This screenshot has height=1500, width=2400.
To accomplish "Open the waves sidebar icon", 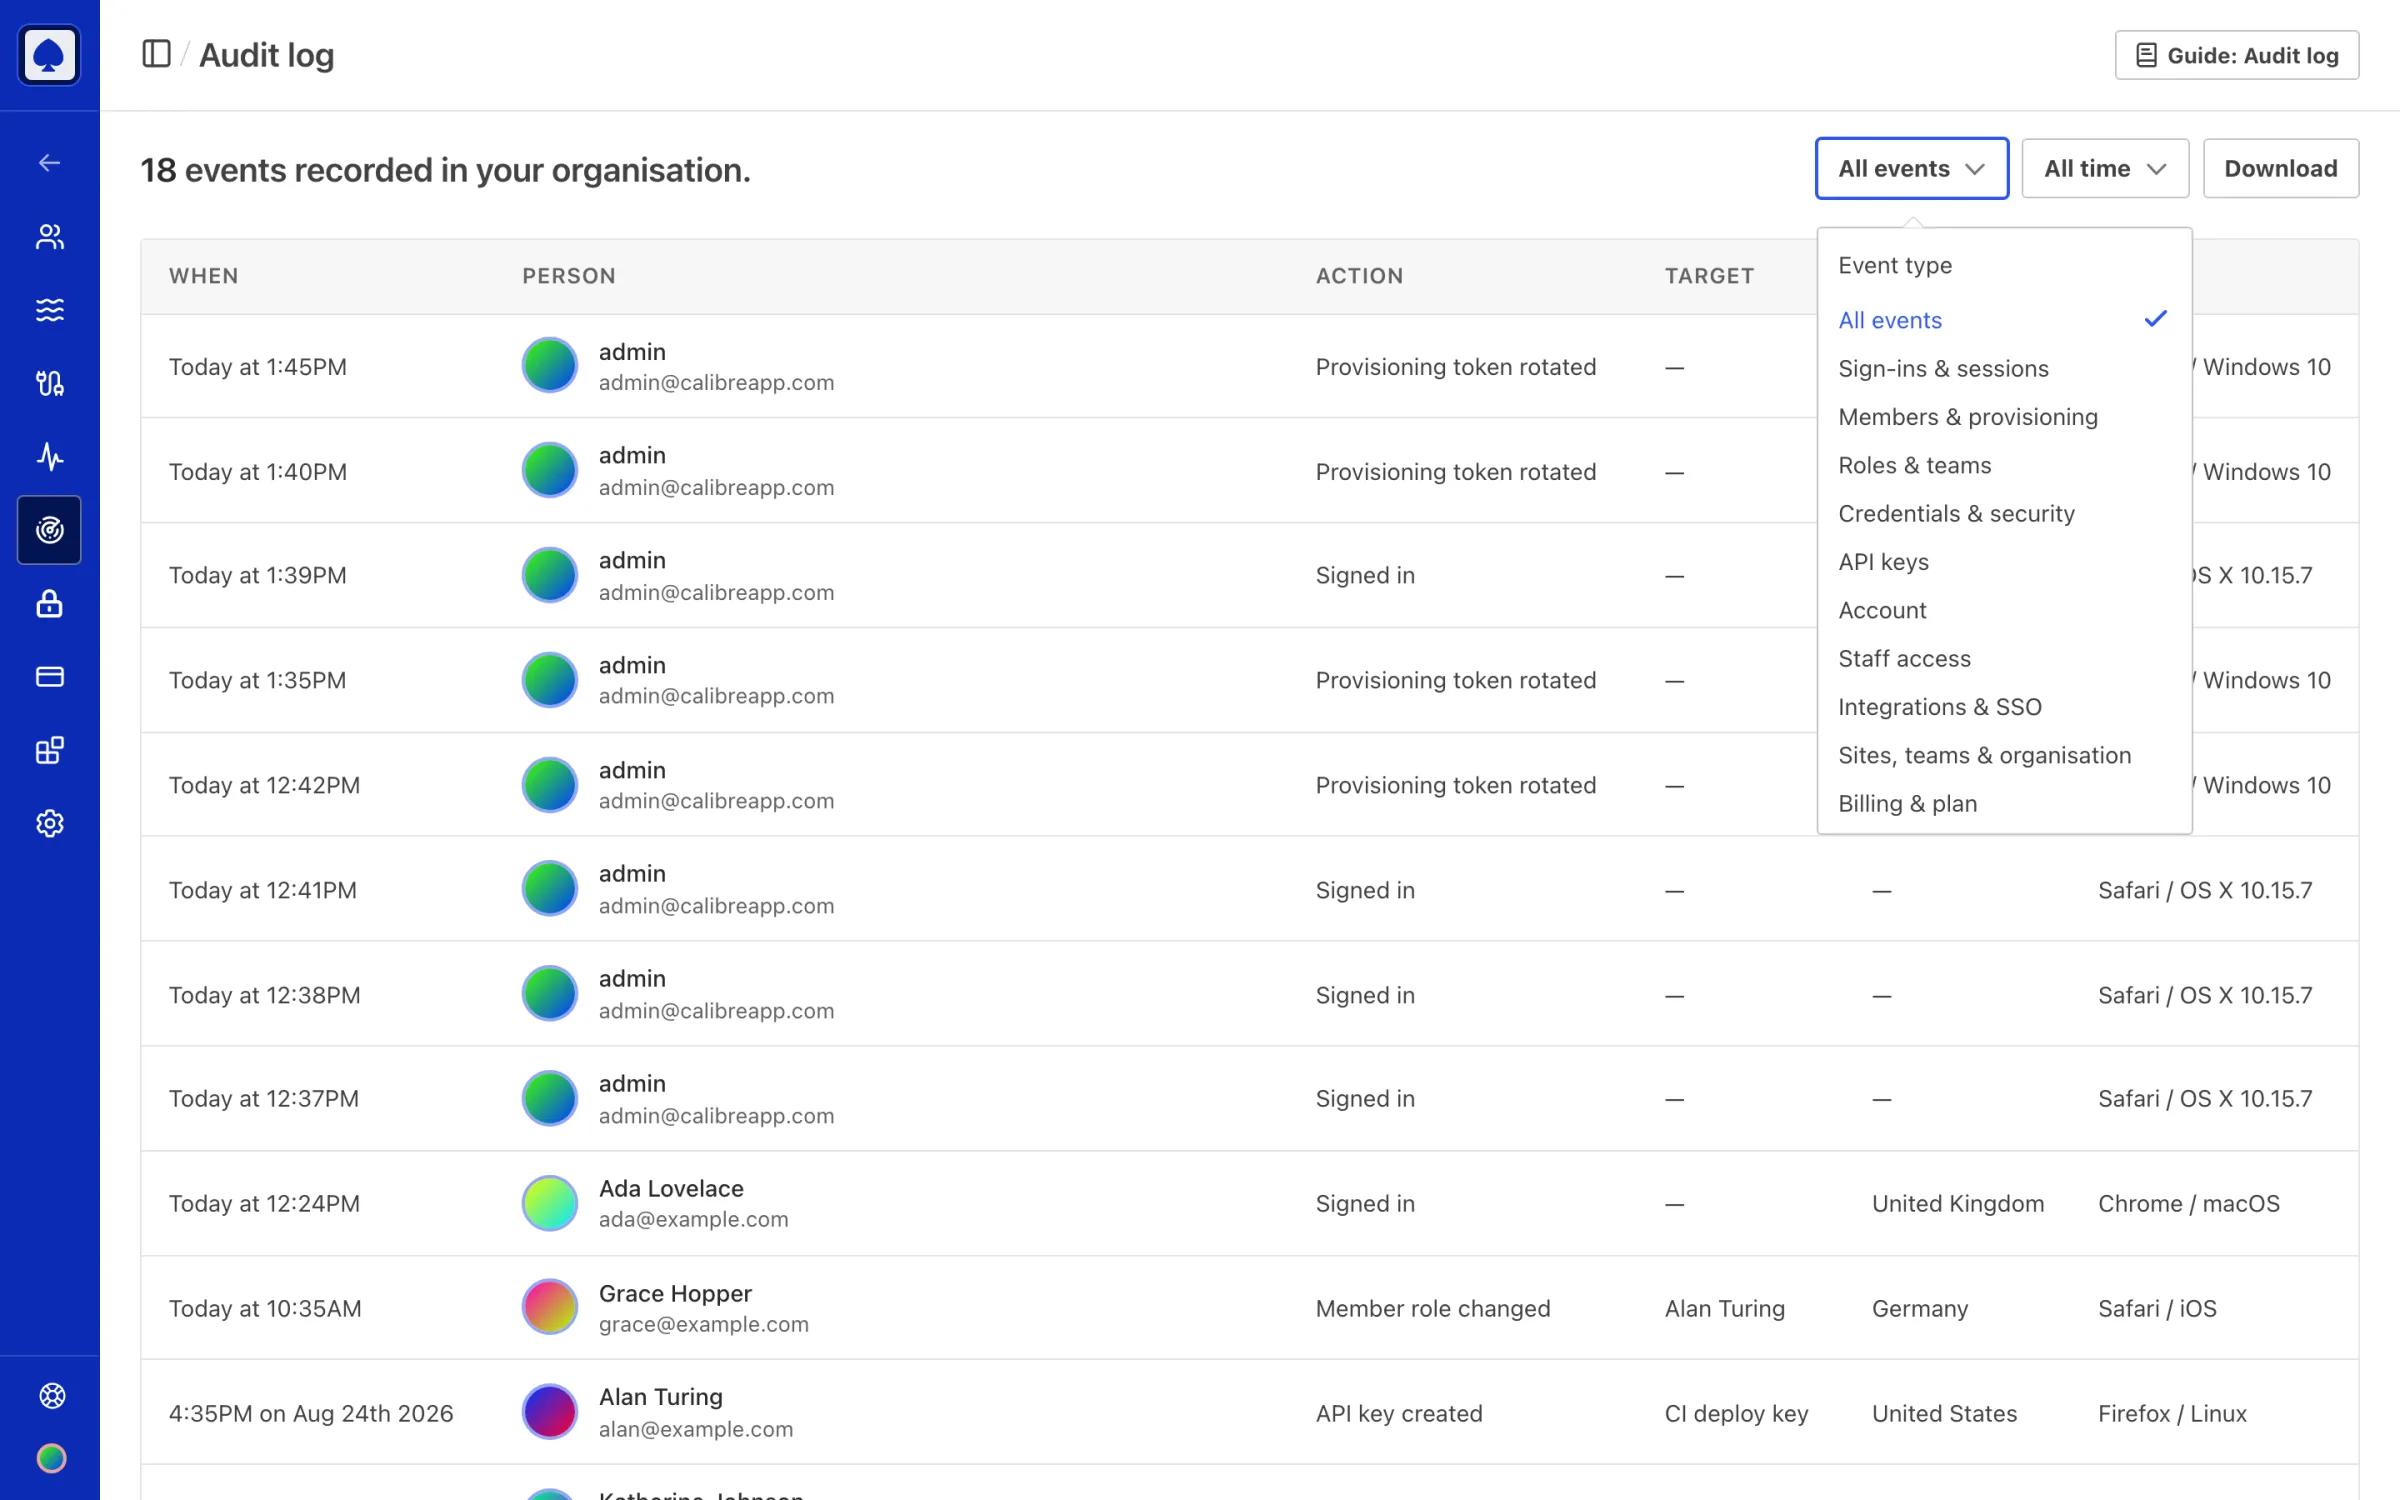I will pyautogui.click(x=49, y=310).
